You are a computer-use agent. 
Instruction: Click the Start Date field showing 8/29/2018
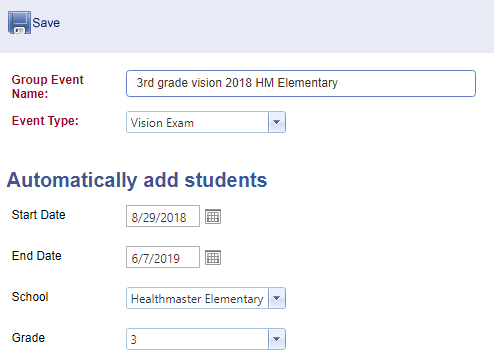tap(163, 216)
